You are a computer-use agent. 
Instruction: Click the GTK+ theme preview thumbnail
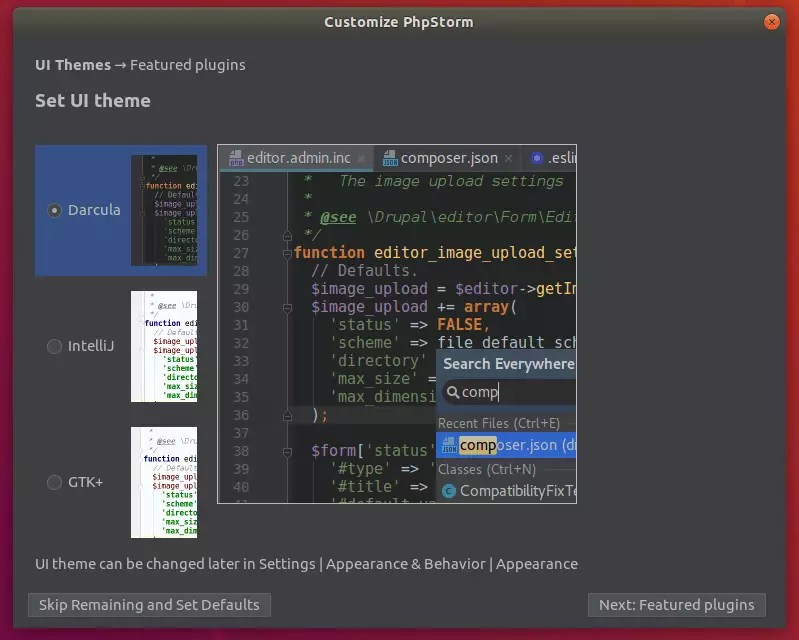(164, 482)
